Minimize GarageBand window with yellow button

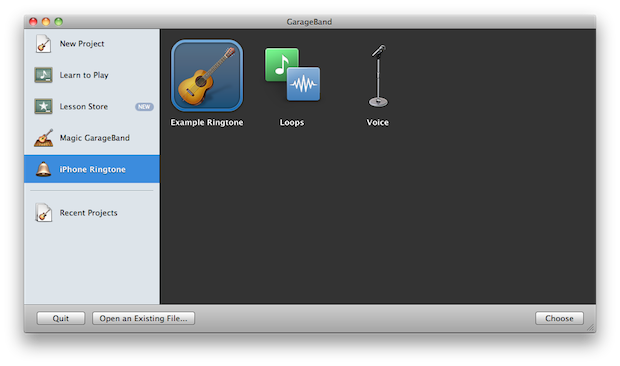click(x=46, y=21)
